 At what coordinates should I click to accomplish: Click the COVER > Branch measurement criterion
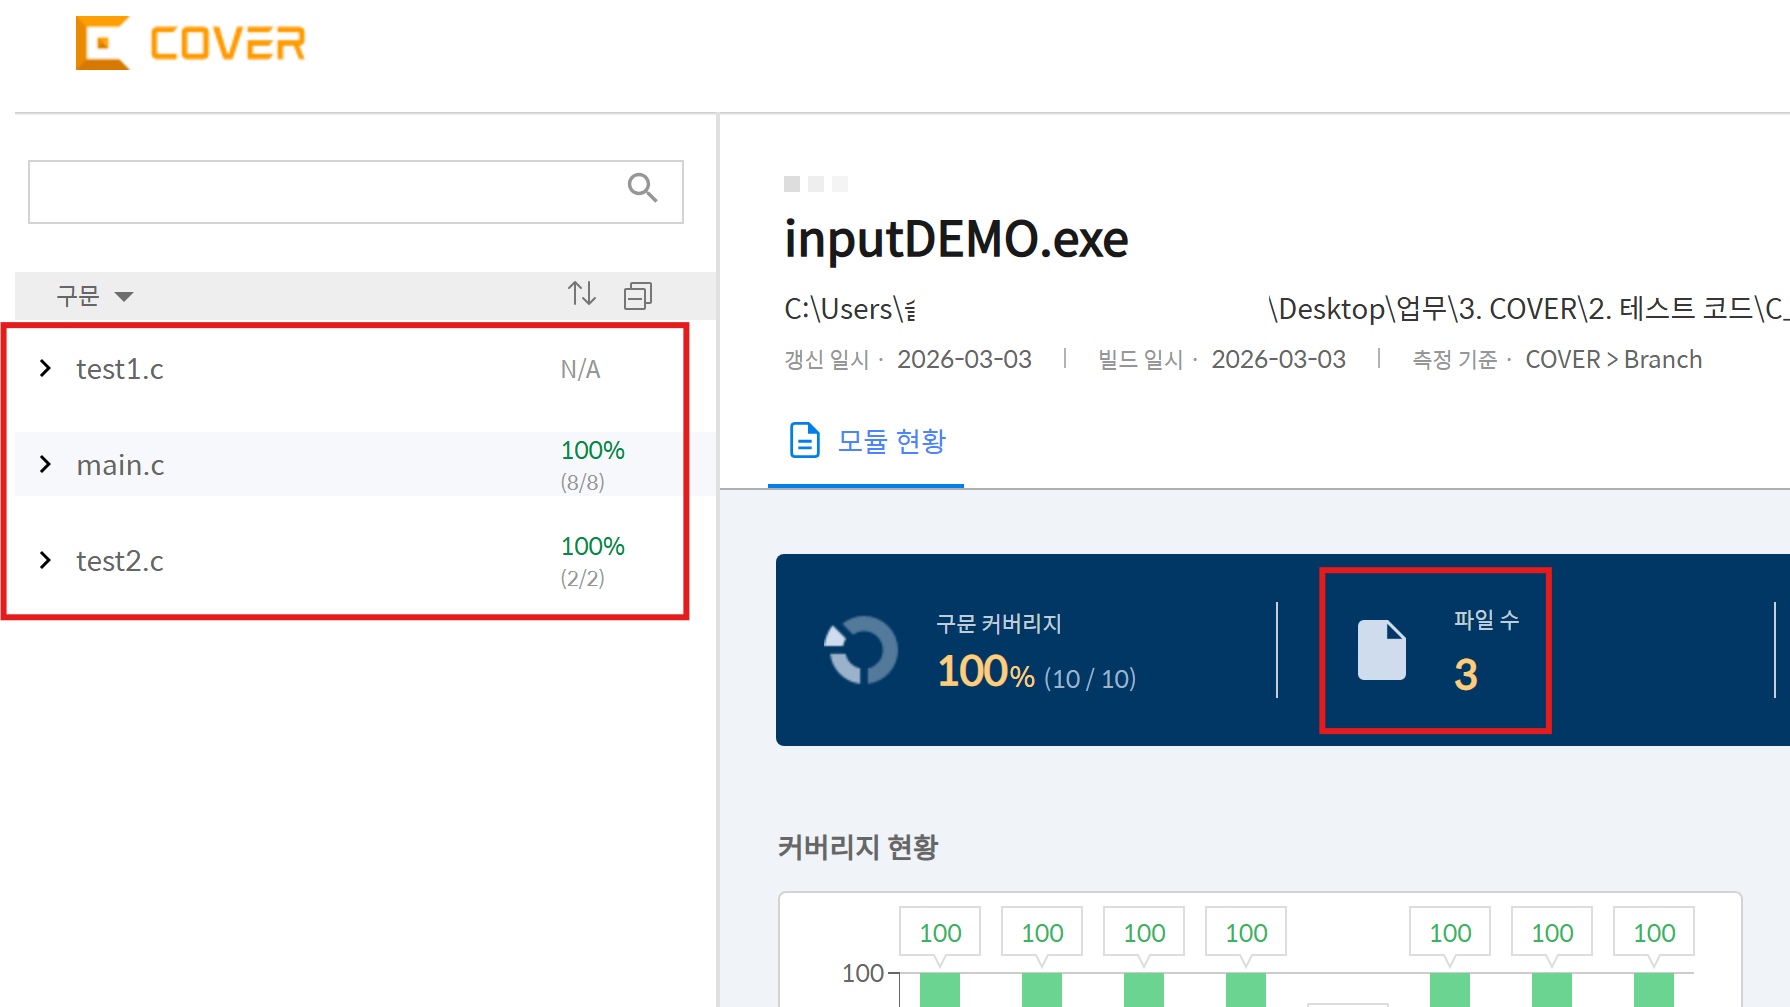click(1613, 359)
